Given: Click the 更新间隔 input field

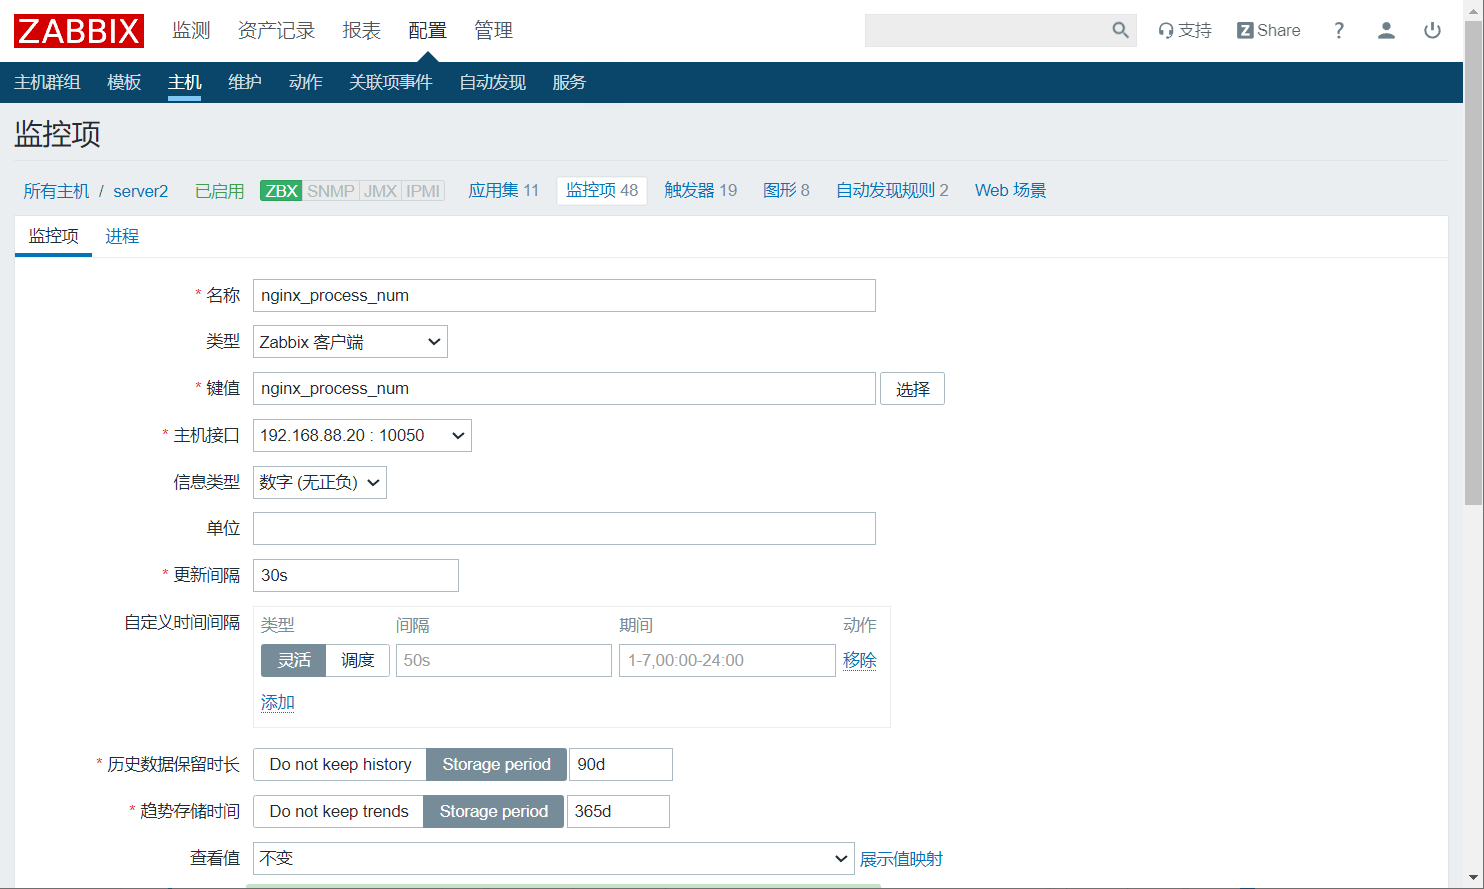Looking at the screenshot, I should click(355, 575).
